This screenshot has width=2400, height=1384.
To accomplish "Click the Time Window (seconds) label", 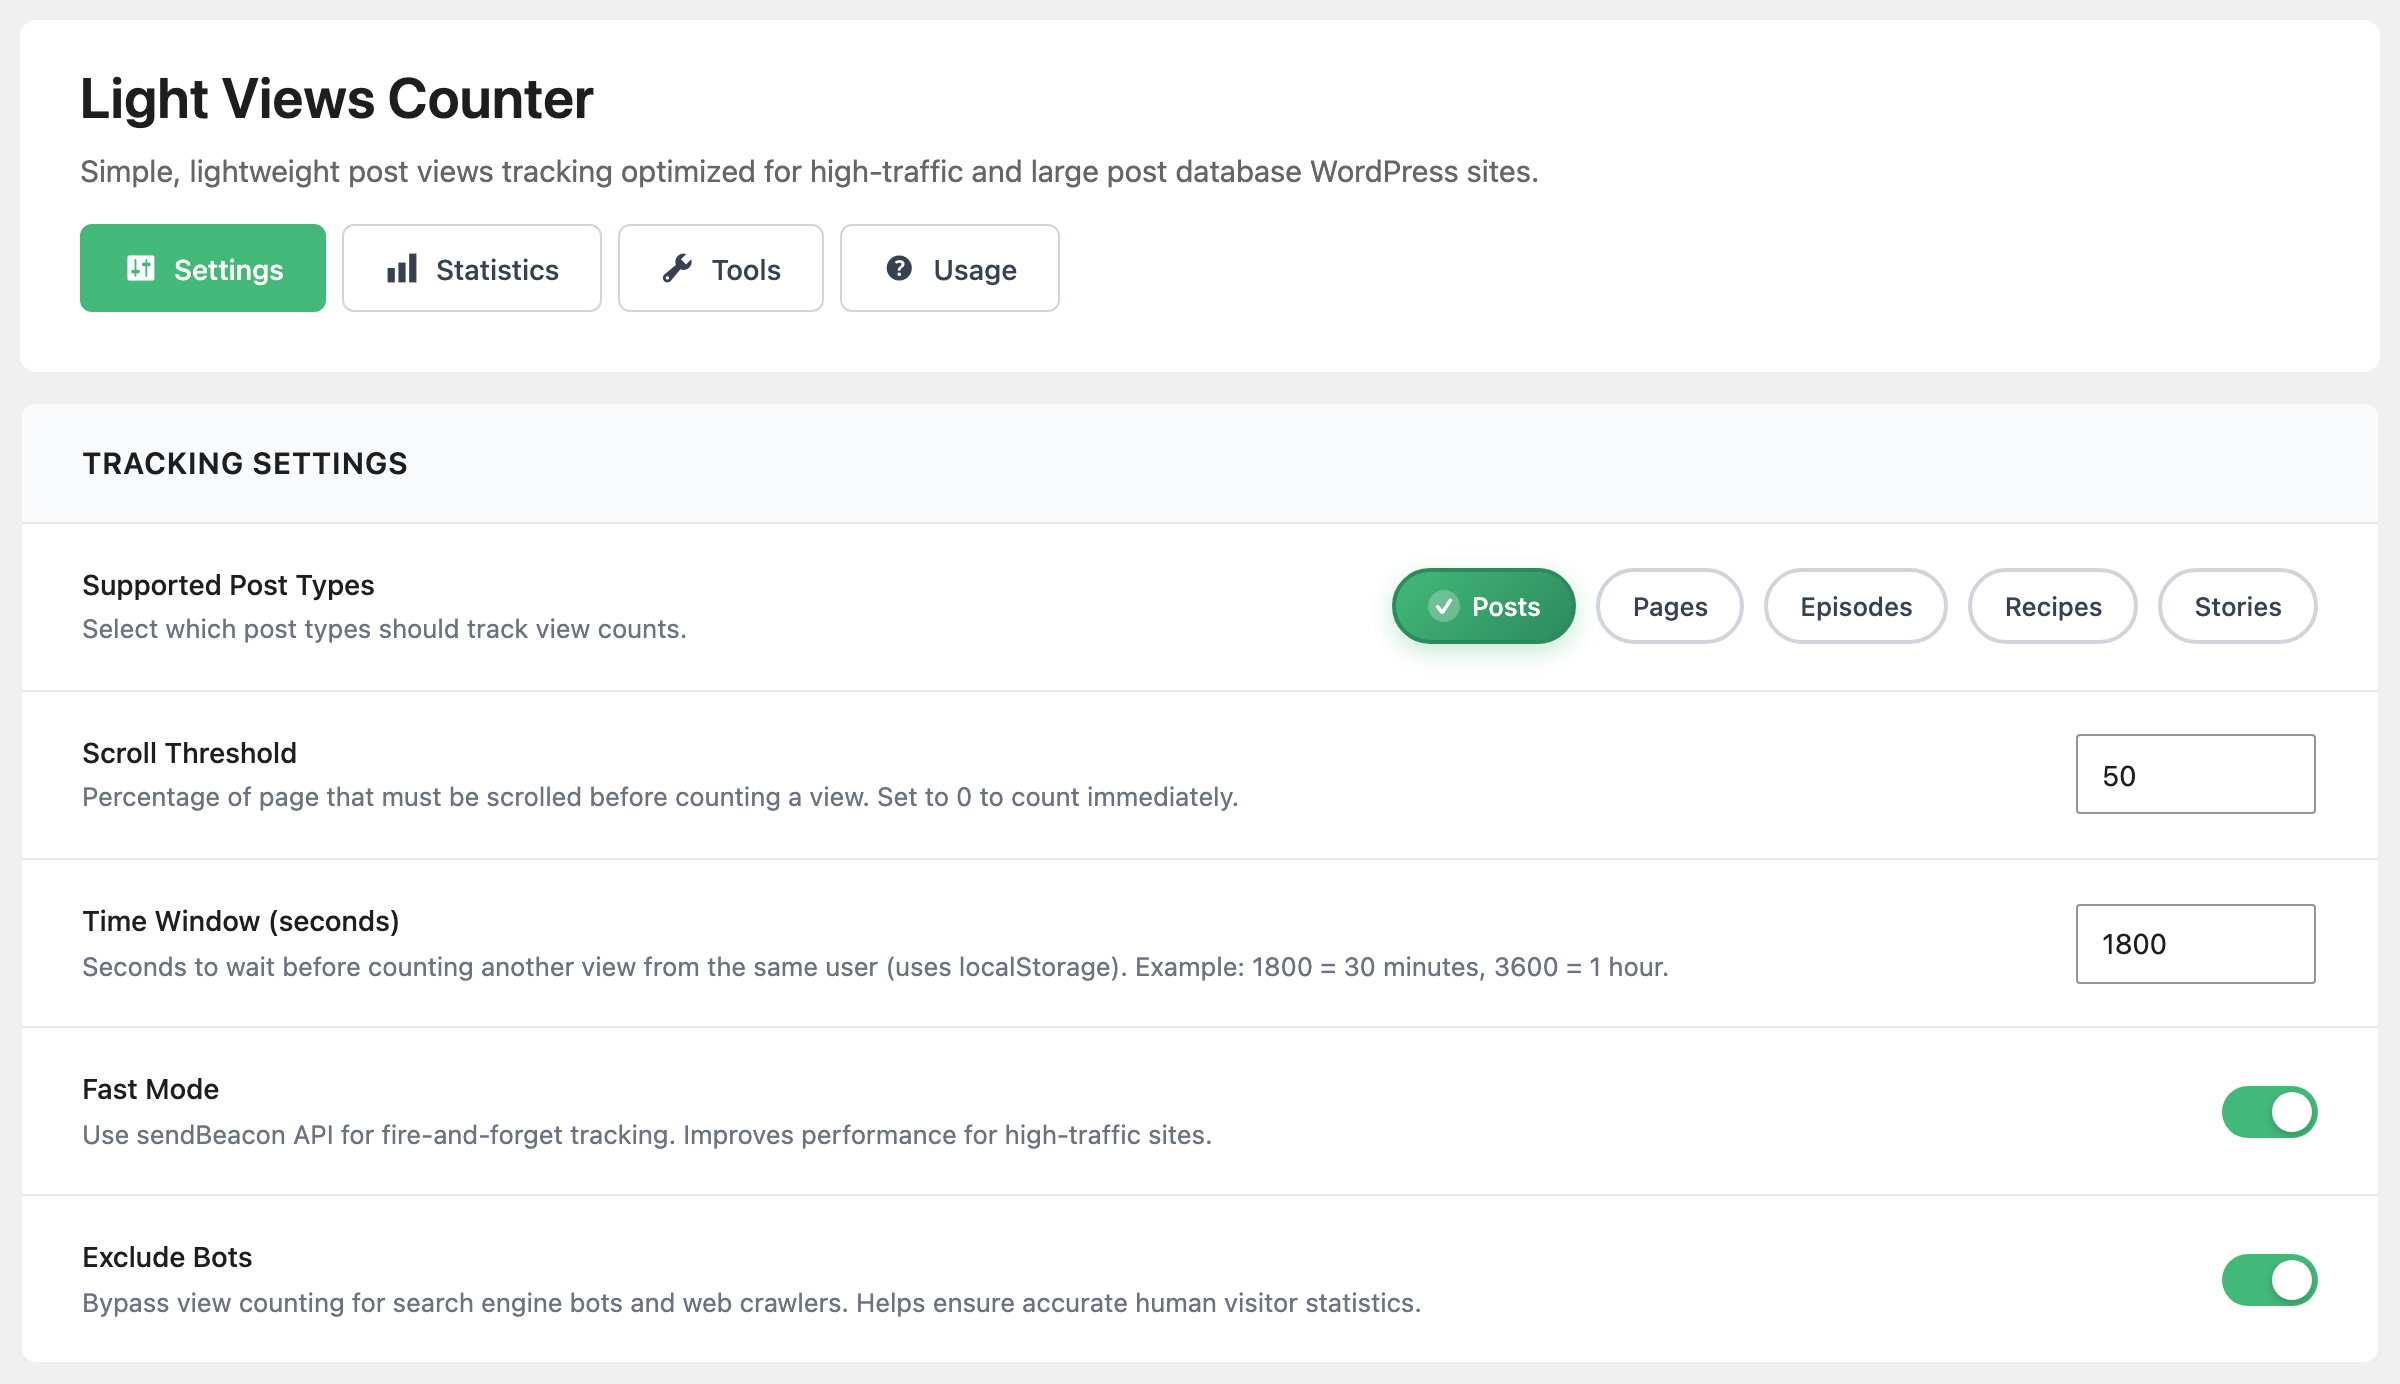I will click(241, 921).
